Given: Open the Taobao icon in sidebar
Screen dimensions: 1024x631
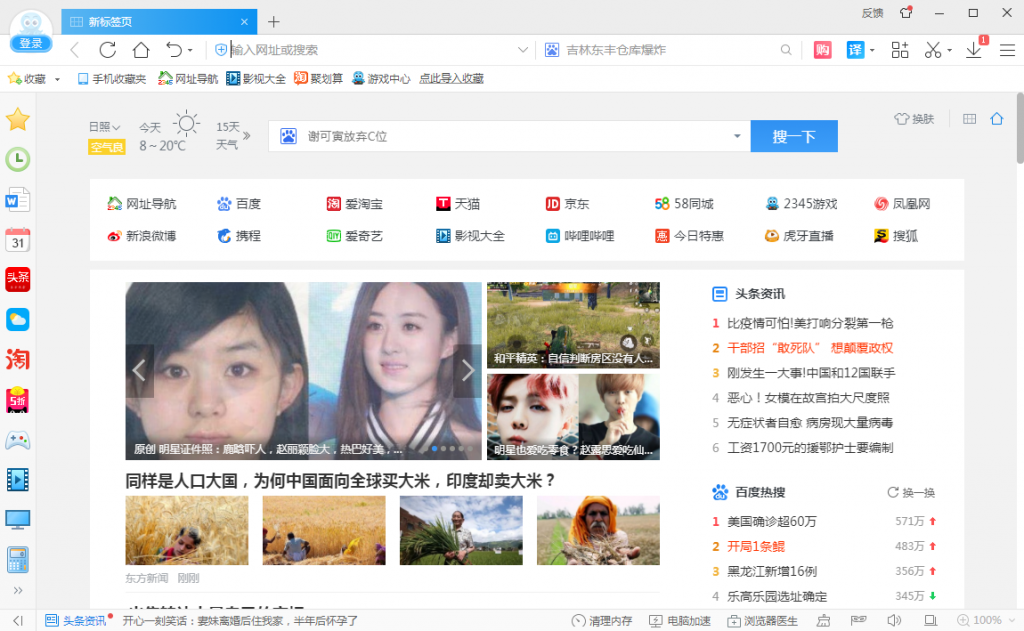Looking at the screenshot, I should click(x=18, y=359).
